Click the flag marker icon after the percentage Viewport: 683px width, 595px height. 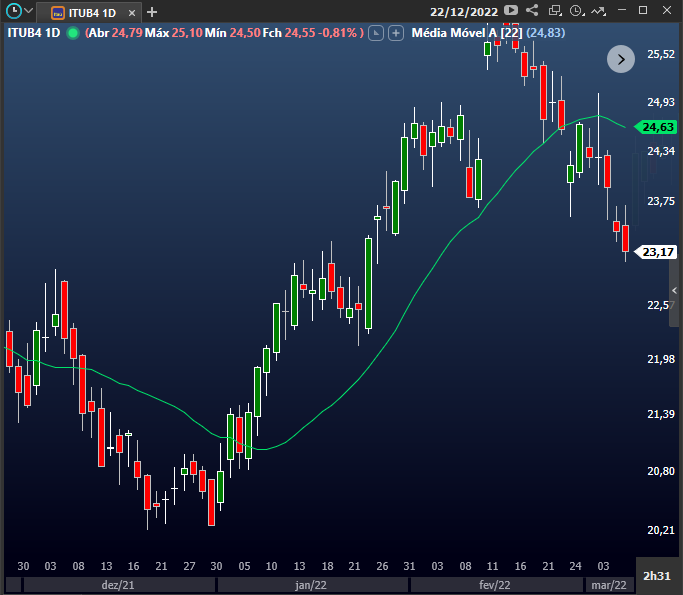(x=376, y=33)
